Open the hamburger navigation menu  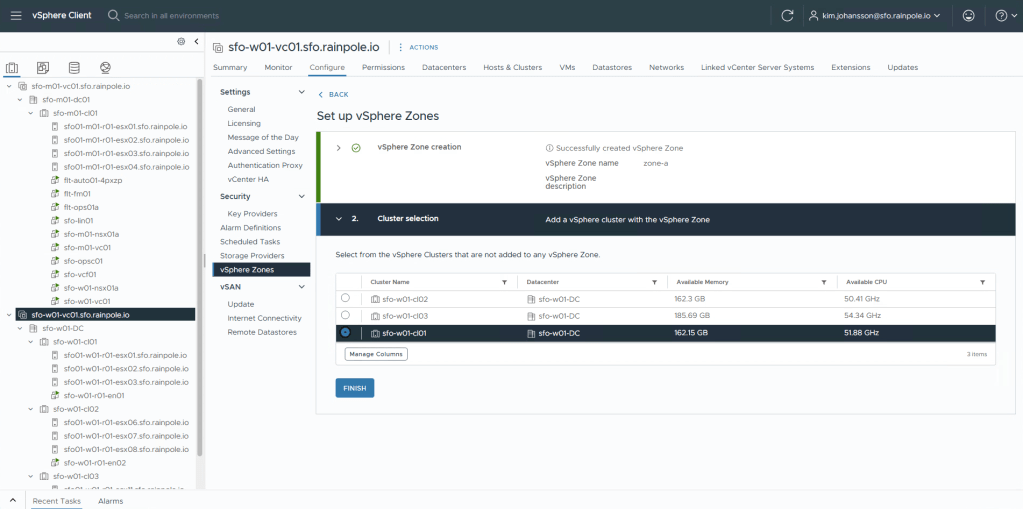[15, 15]
